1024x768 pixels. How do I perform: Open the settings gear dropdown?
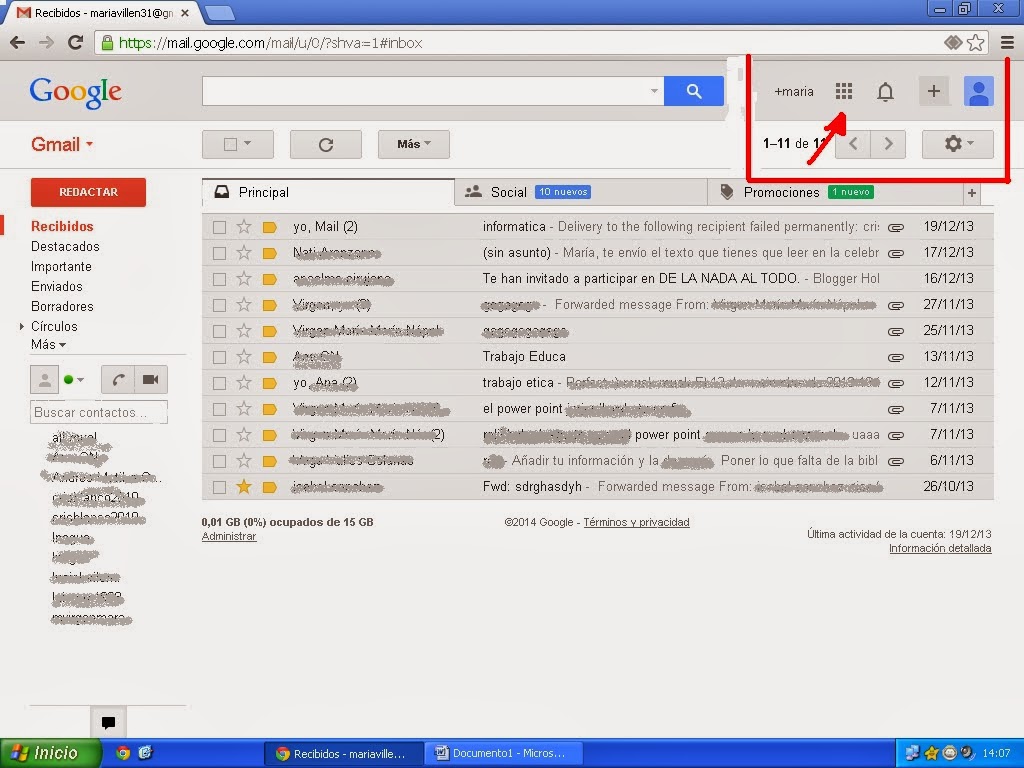tap(958, 144)
